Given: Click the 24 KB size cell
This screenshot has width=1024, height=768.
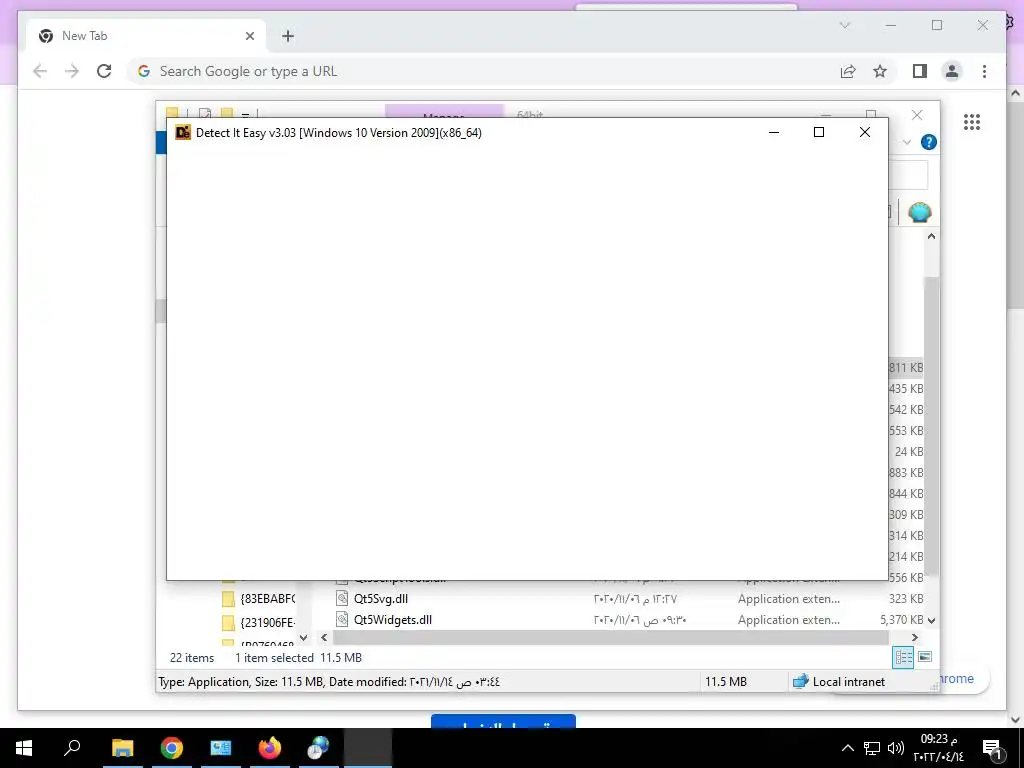Looking at the screenshot, I should coord(908,452).
